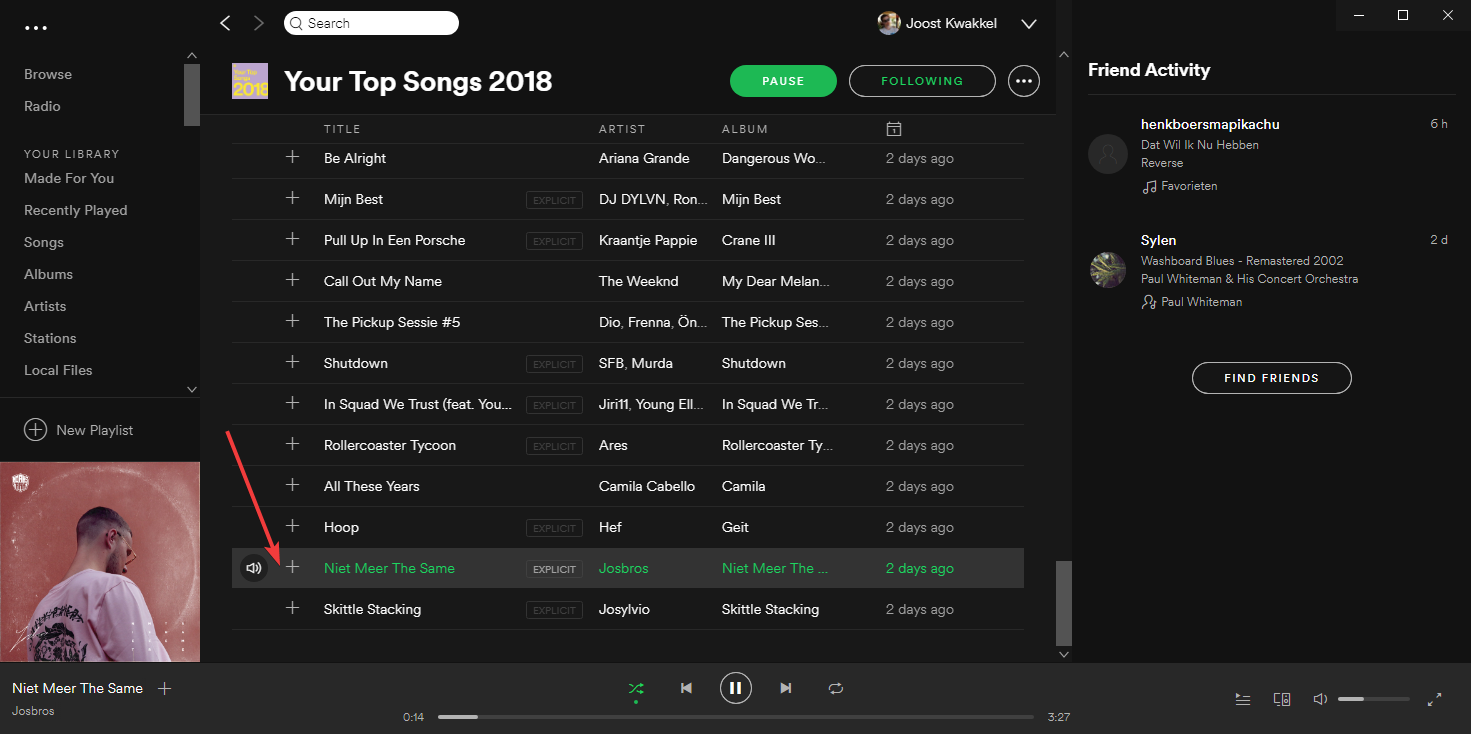Add Skittle Stacking to library
The height and width of the screenshot is (734, 1471).
coord(292,608)
